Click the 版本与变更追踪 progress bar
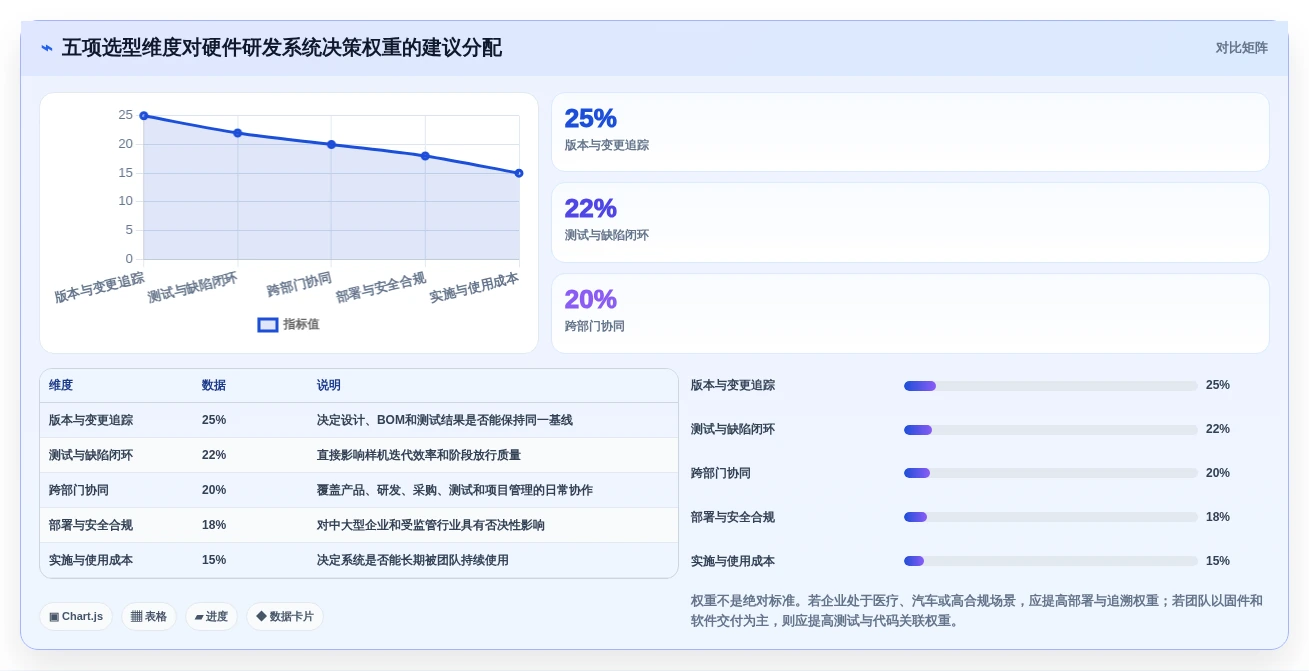 coord(1050,386)
